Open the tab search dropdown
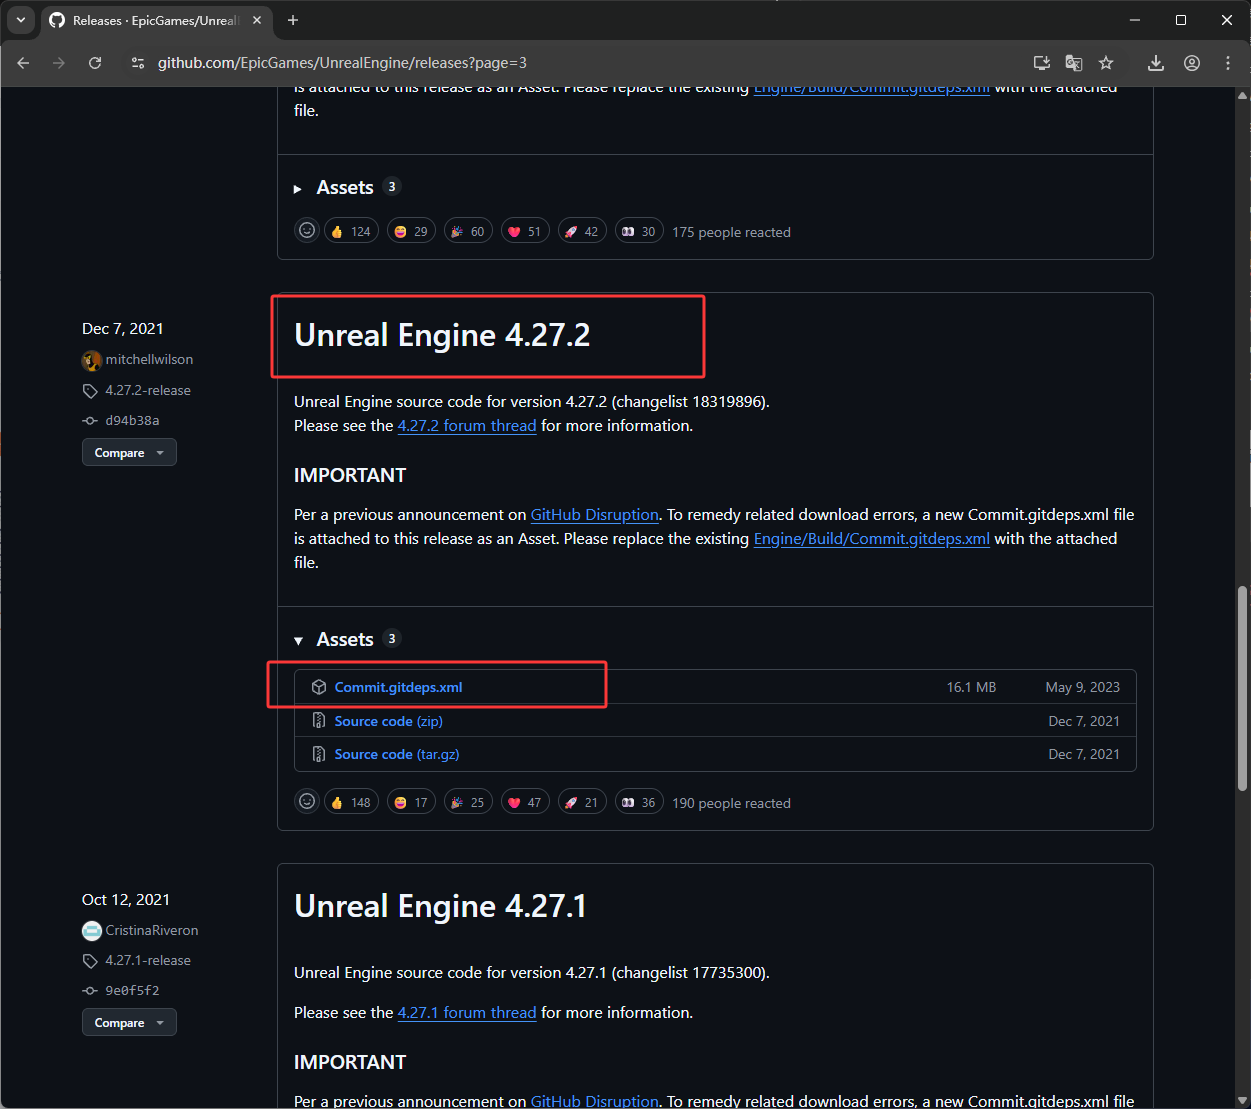 tap(20, 20)
